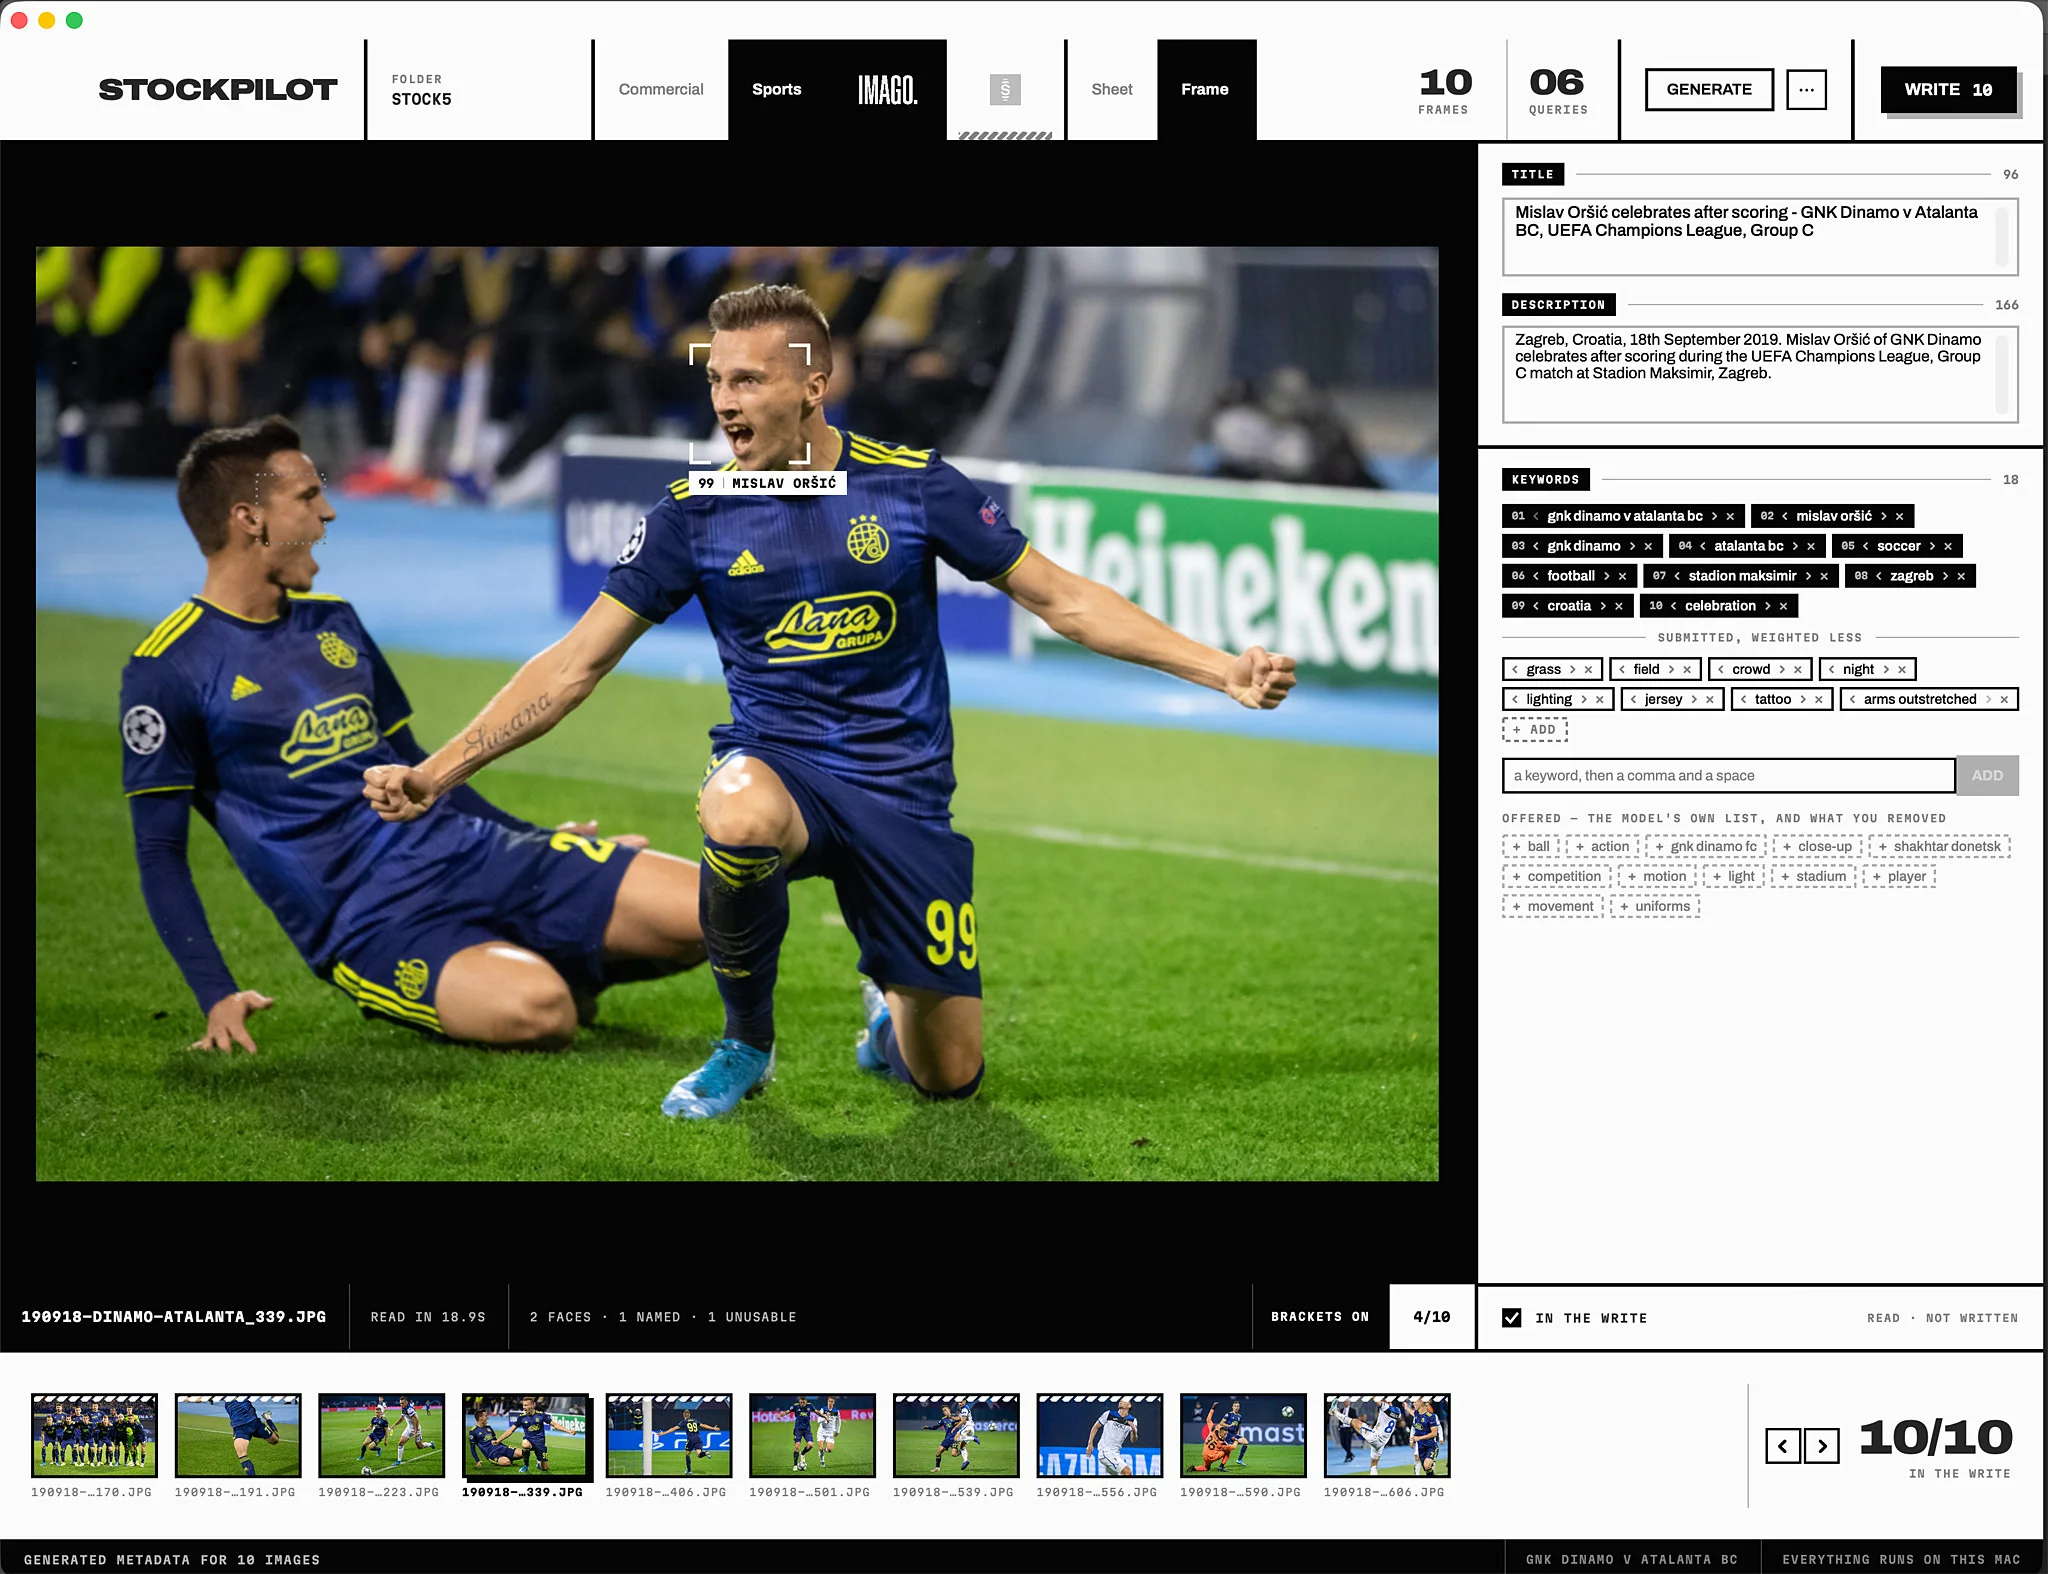The height and width of the screenshot is (1574, 2048).
Task: Add offered keyword 'close-up'
Action: click(1817, 847)
